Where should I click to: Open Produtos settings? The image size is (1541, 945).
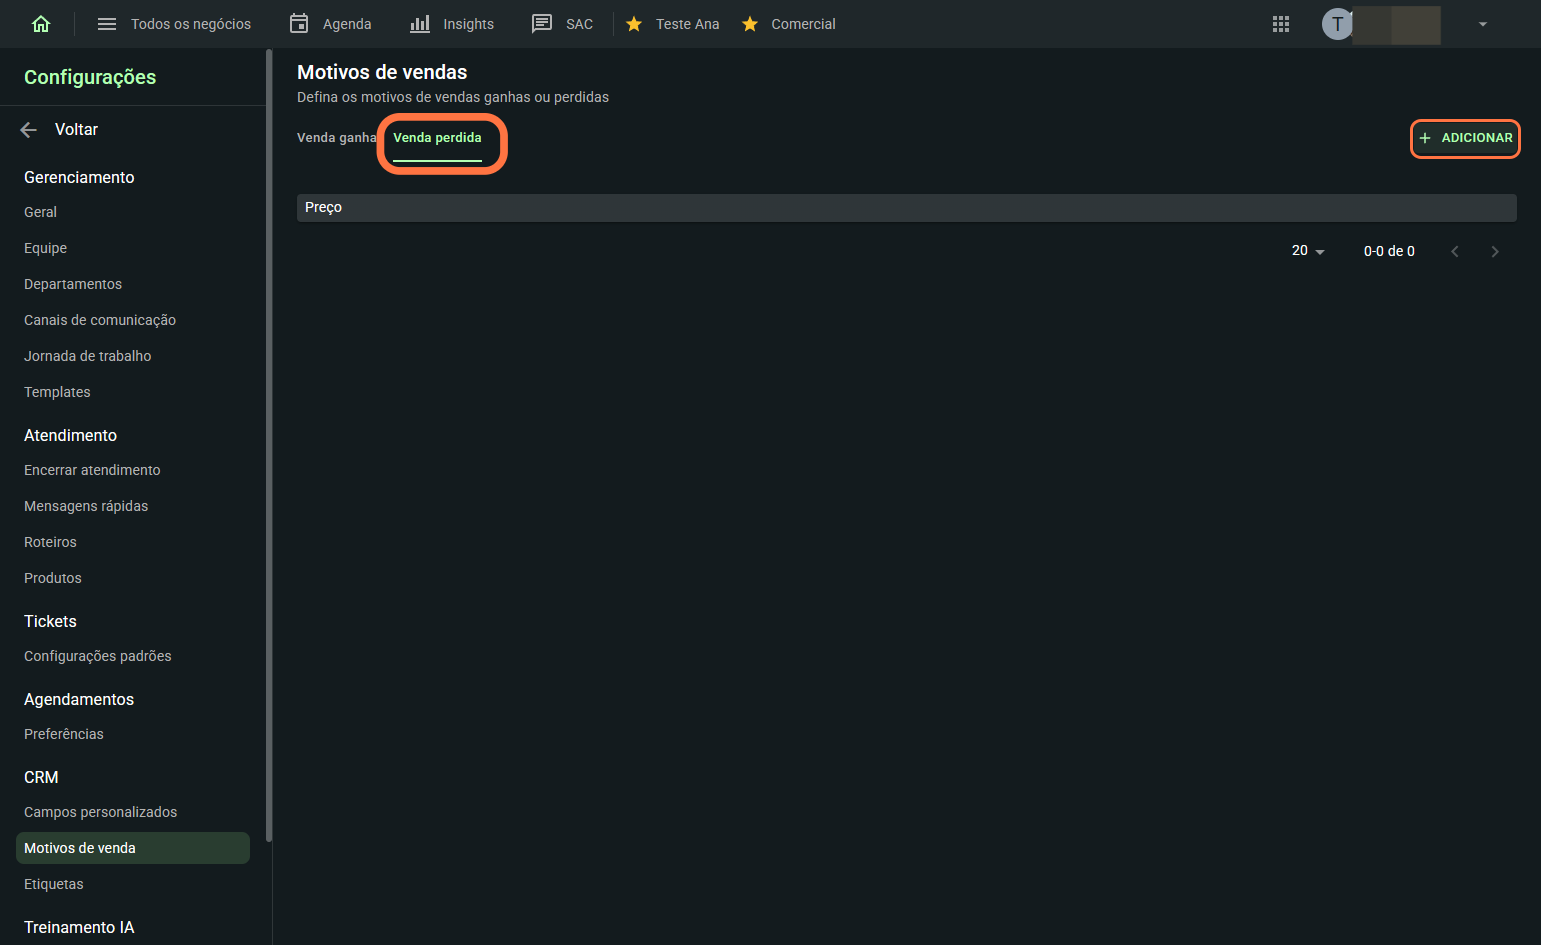[x=53, y=578]
